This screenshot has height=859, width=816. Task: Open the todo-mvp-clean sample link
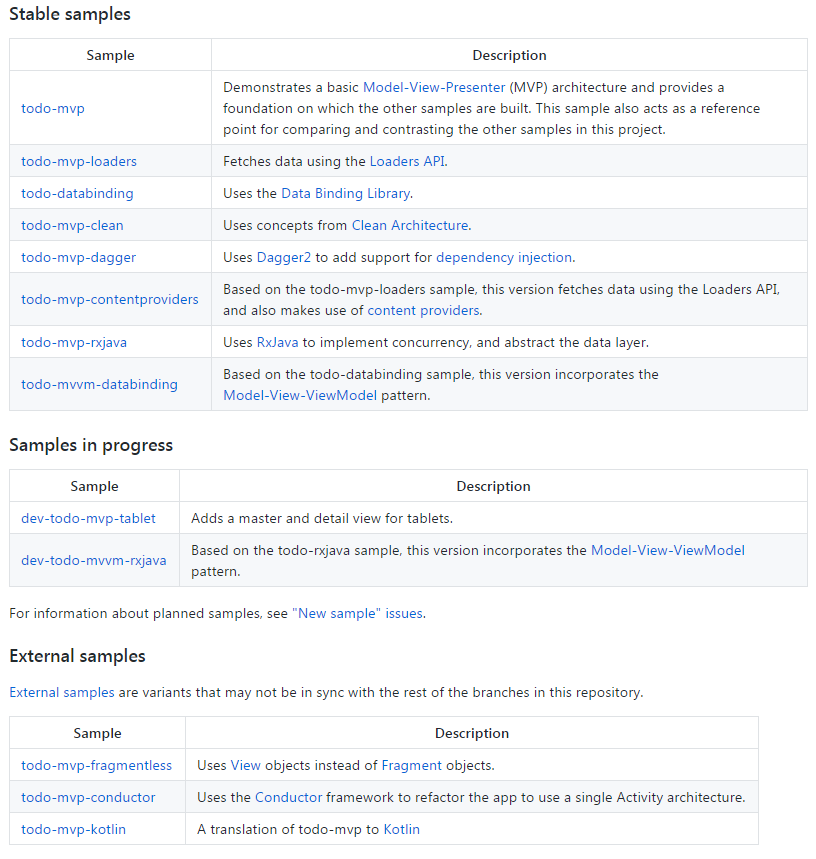(x=72, y=226)
